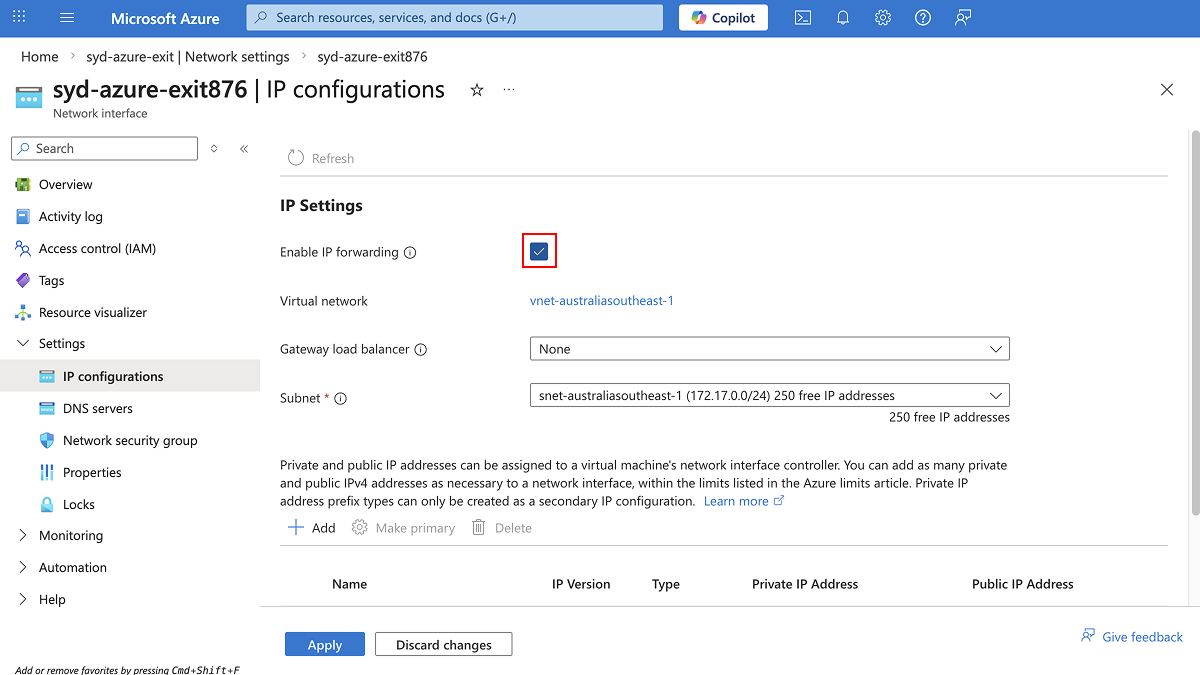Viewport: 1200px width, 675px height.
Task: Open the Gateway load balancer dropdown
Action: pyautogui.click(x=769, y=348)
